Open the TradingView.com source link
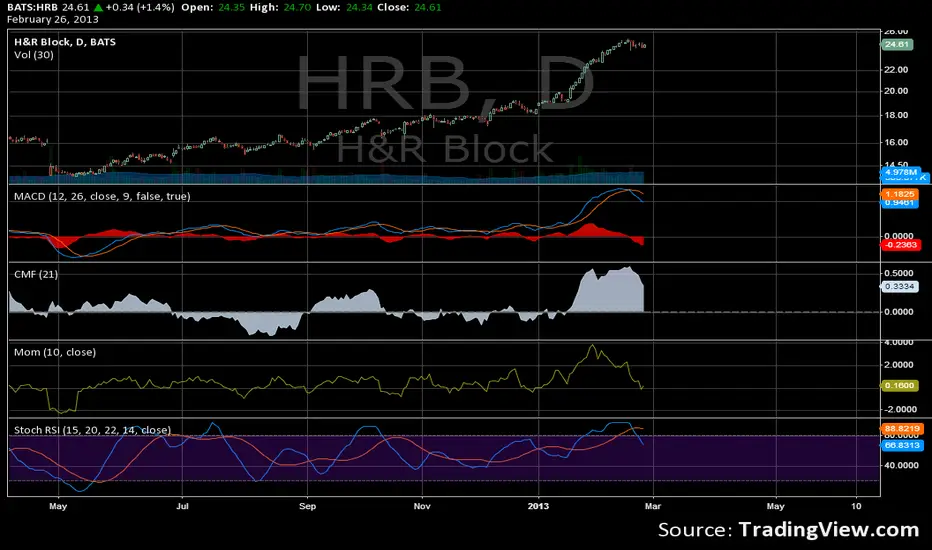Viewport: 932px width, 550px height. (x=829, y=529)
